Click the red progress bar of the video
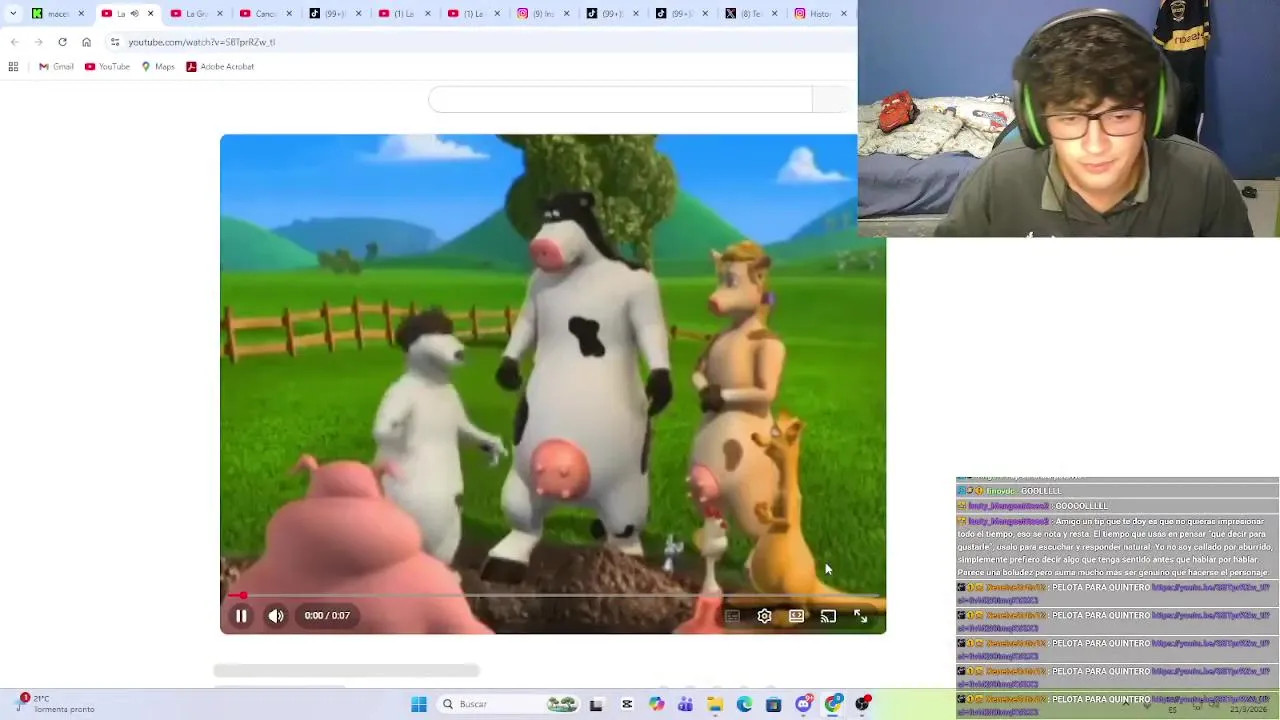Image resolution: width=1280 pixels, height=720 pixels. click(x=553, y=596)
